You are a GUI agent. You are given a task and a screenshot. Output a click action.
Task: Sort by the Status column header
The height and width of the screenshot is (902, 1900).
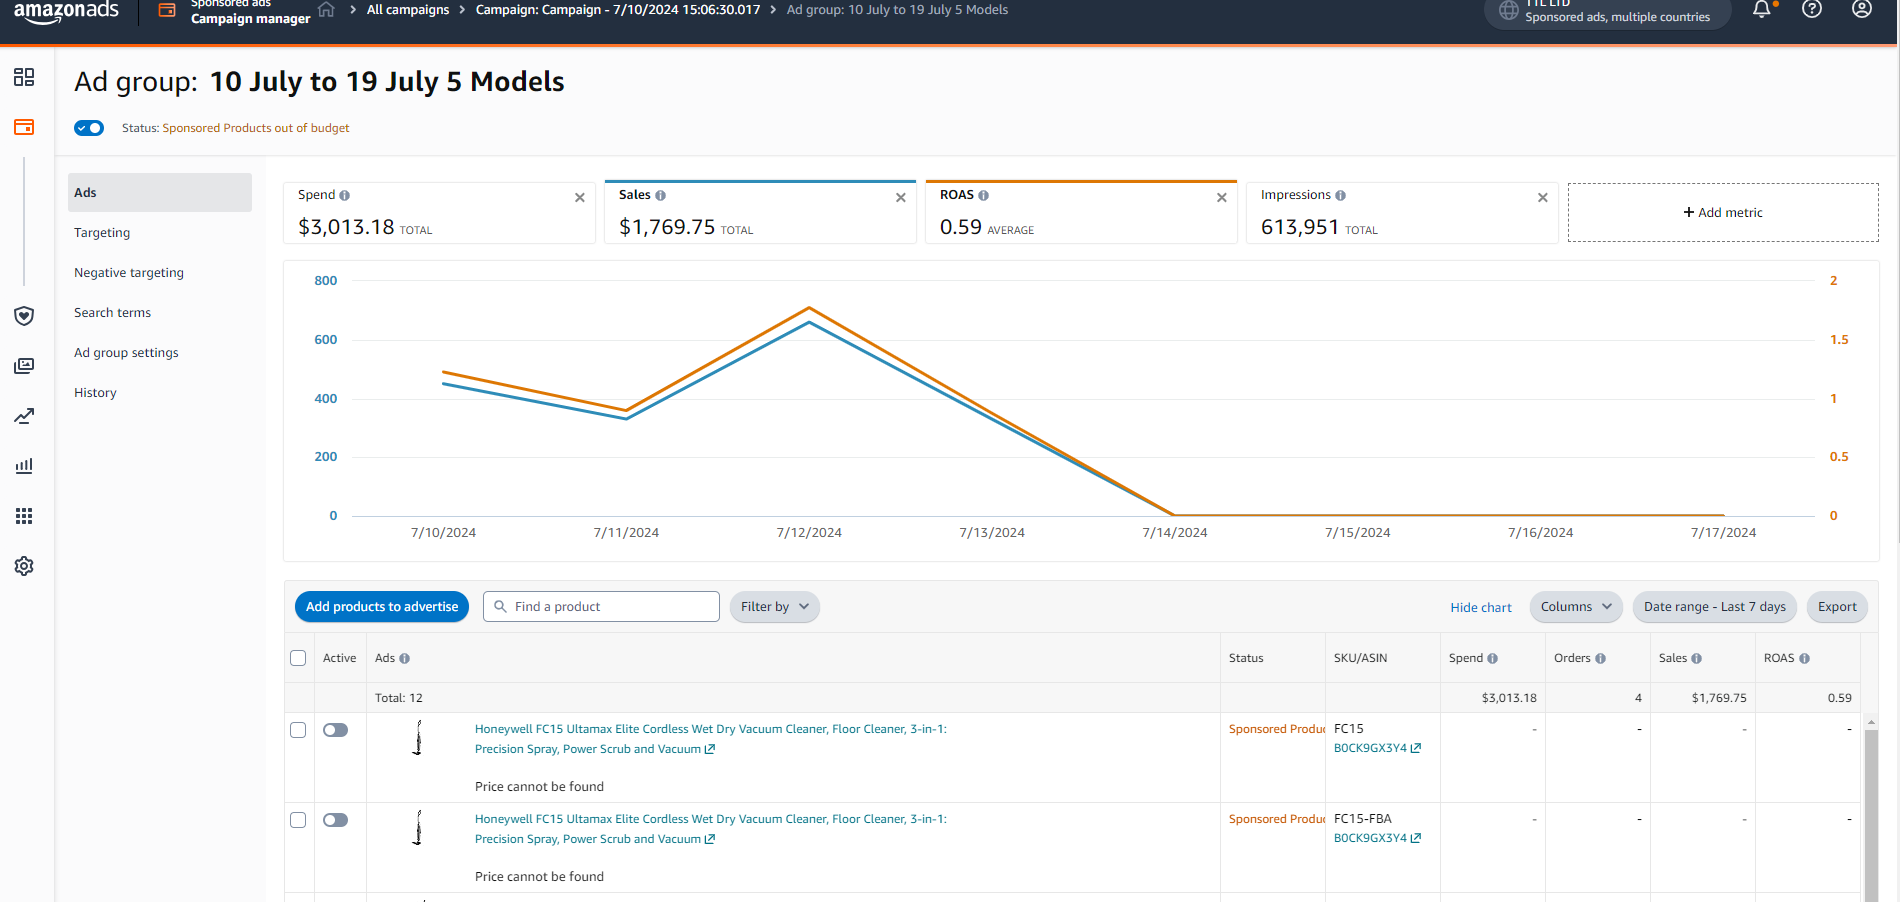click(x=1246, y=658)
